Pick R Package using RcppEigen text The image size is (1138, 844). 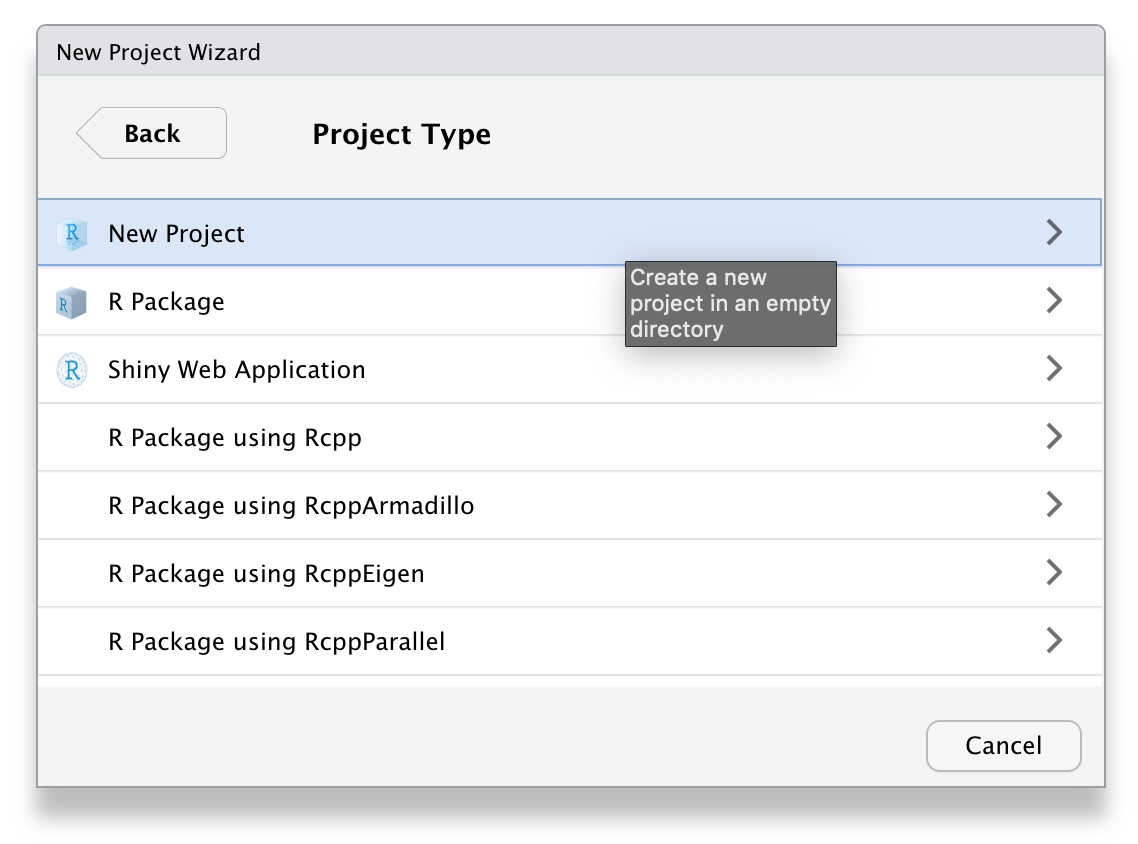[266, 574]
